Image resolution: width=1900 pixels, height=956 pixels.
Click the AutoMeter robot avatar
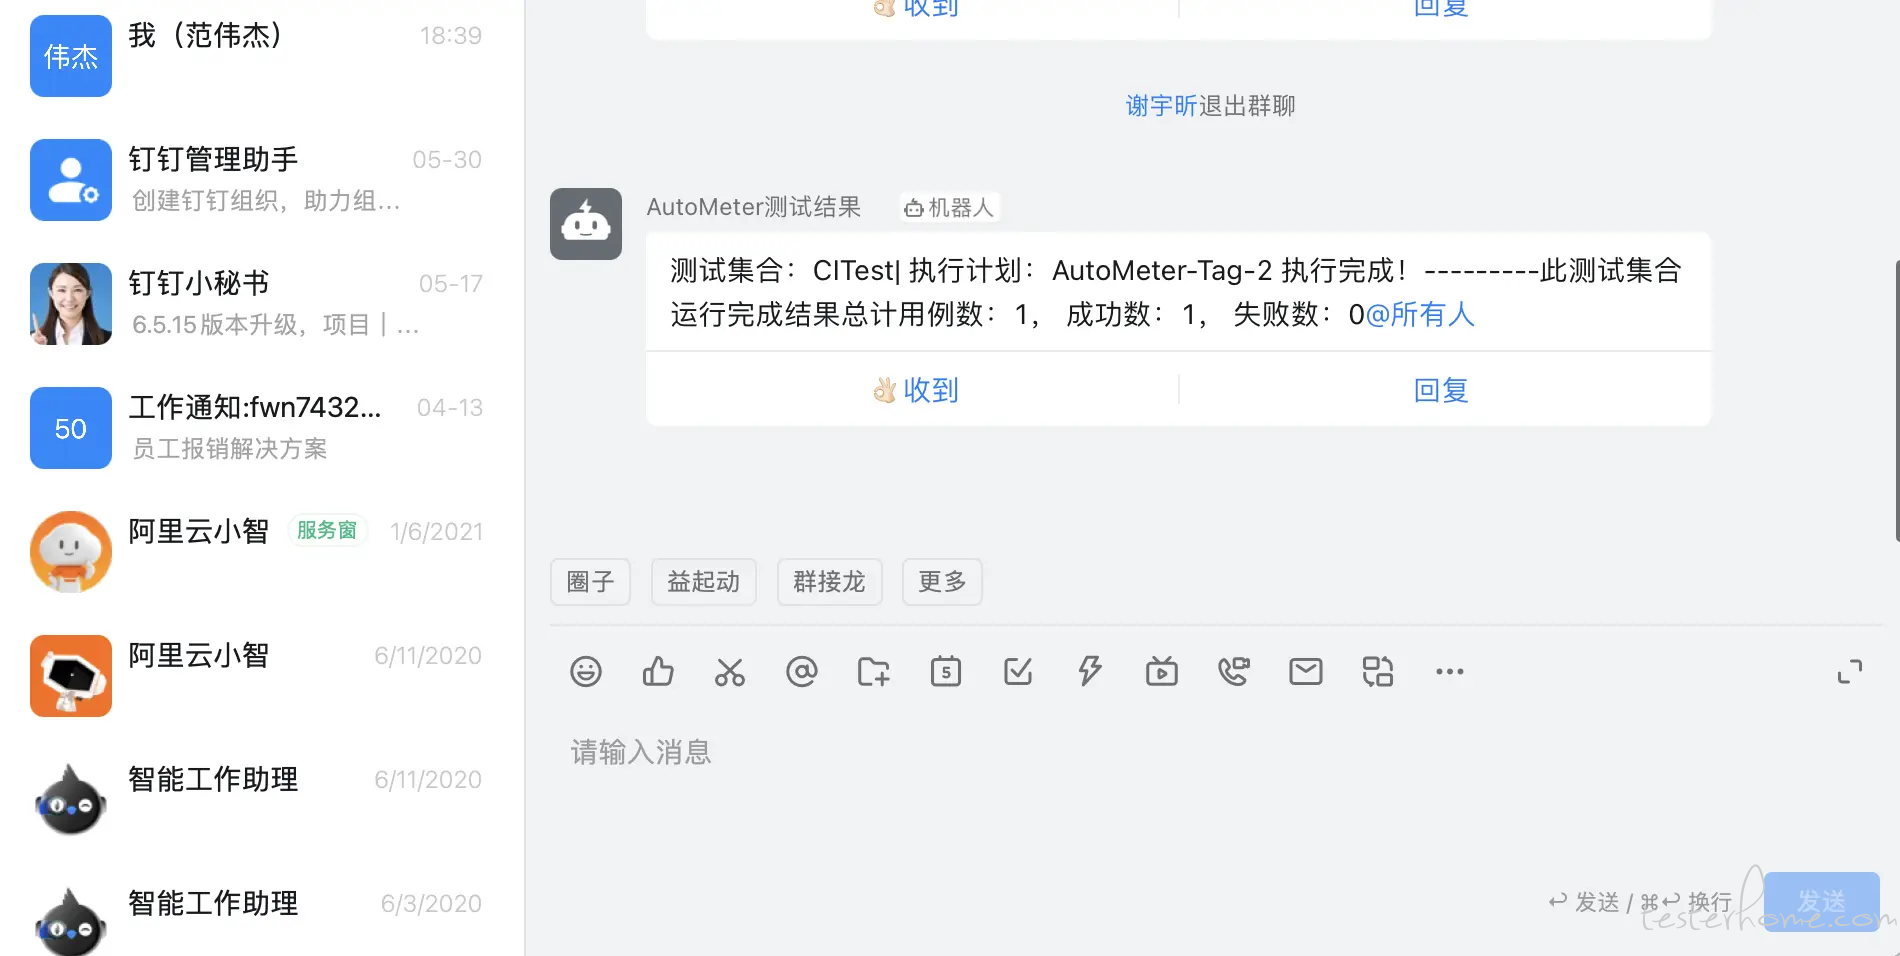pos(586,224)
